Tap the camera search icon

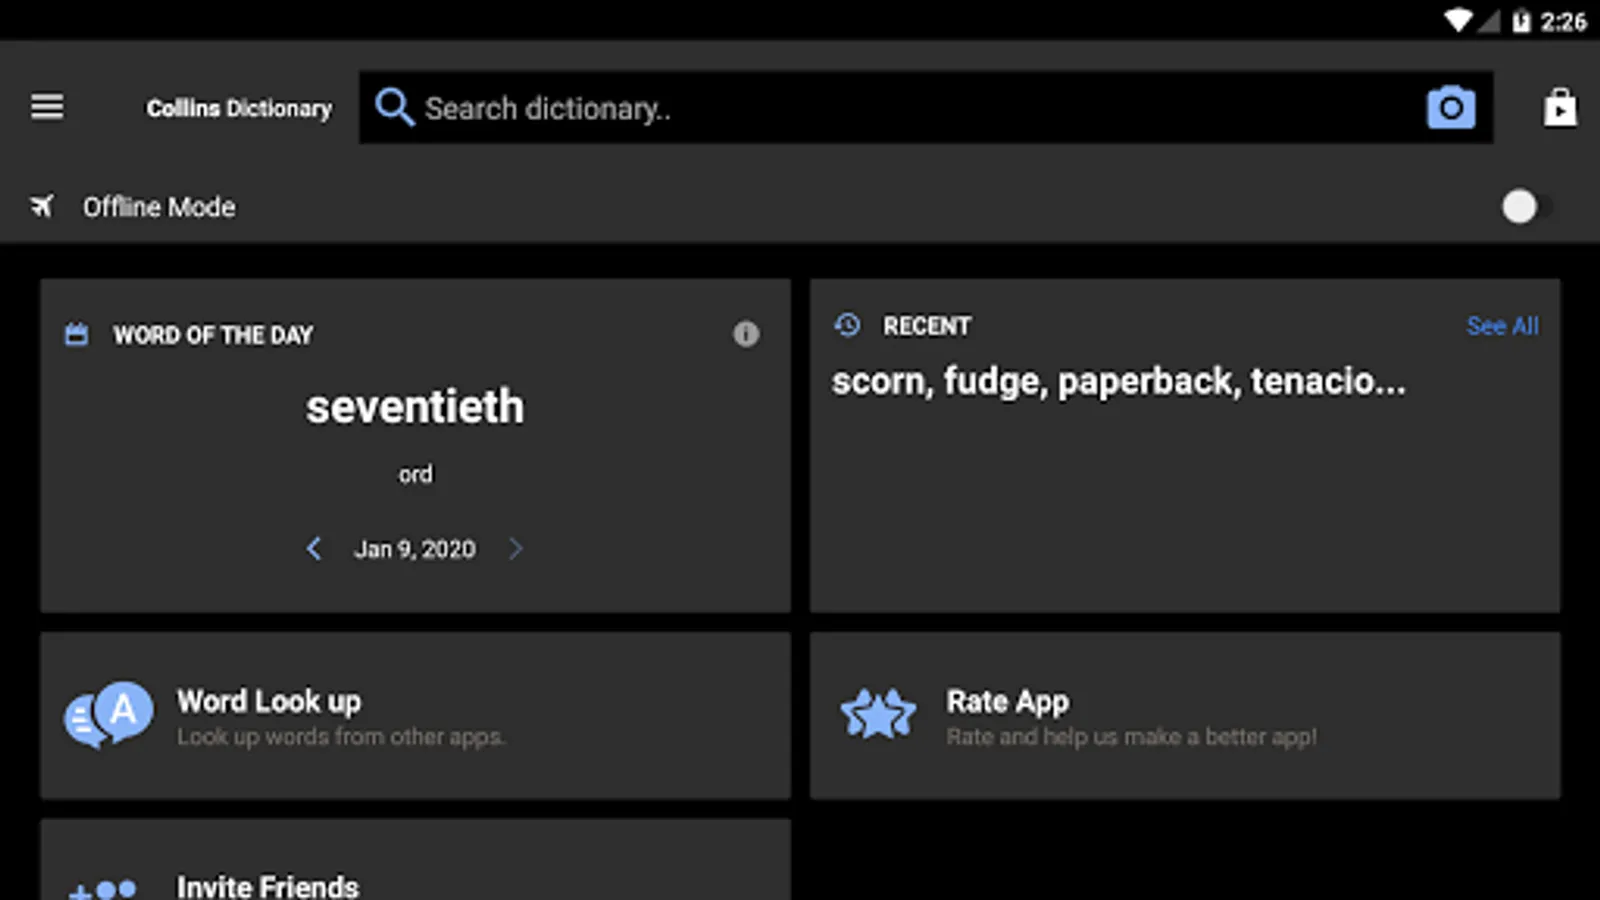pyautogui.click(x=1450, y=108)
